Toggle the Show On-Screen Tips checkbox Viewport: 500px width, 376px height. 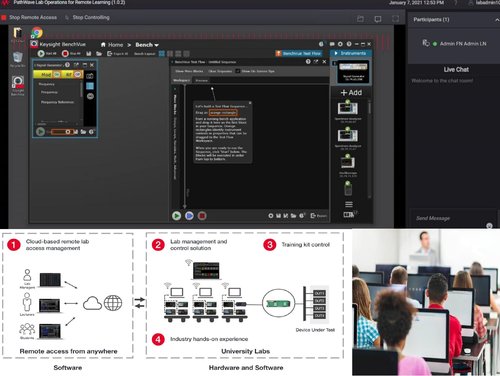coord(238,71)
